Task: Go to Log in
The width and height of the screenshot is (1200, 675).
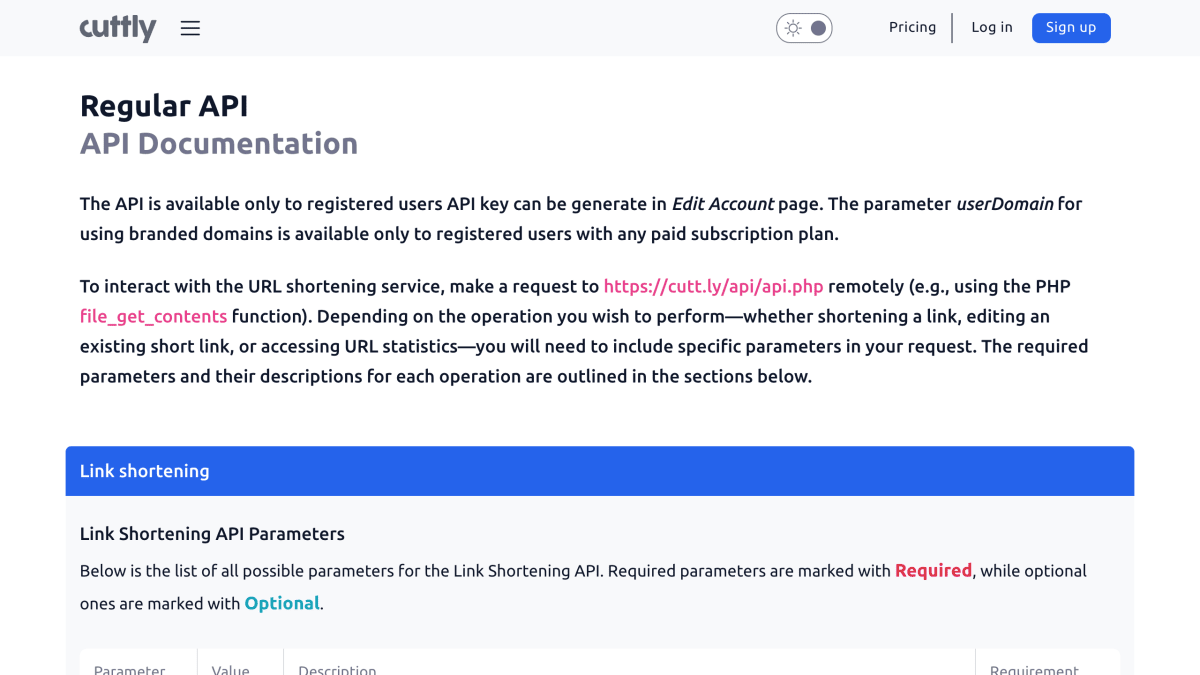Action: pyautogui.click(x=992, y=27)
